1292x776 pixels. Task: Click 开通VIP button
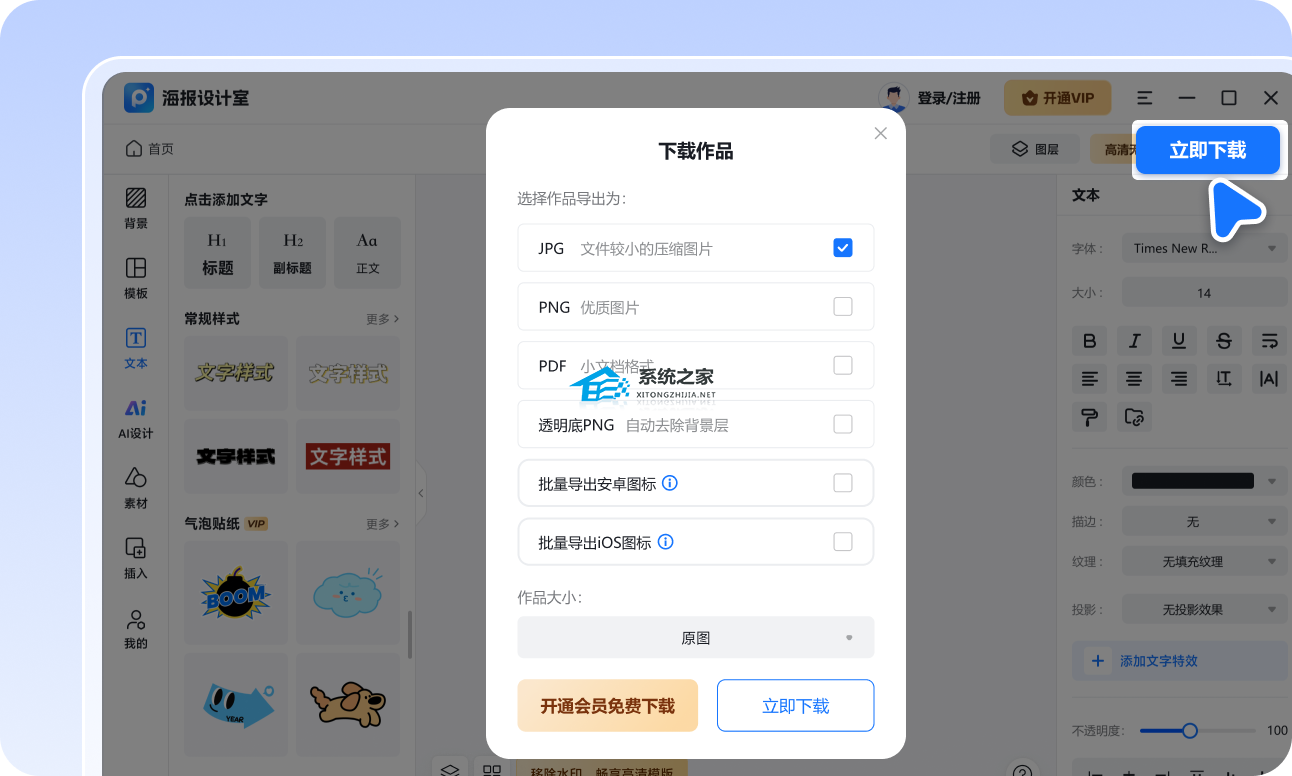pyautogui.click(x=1058, y=98)
